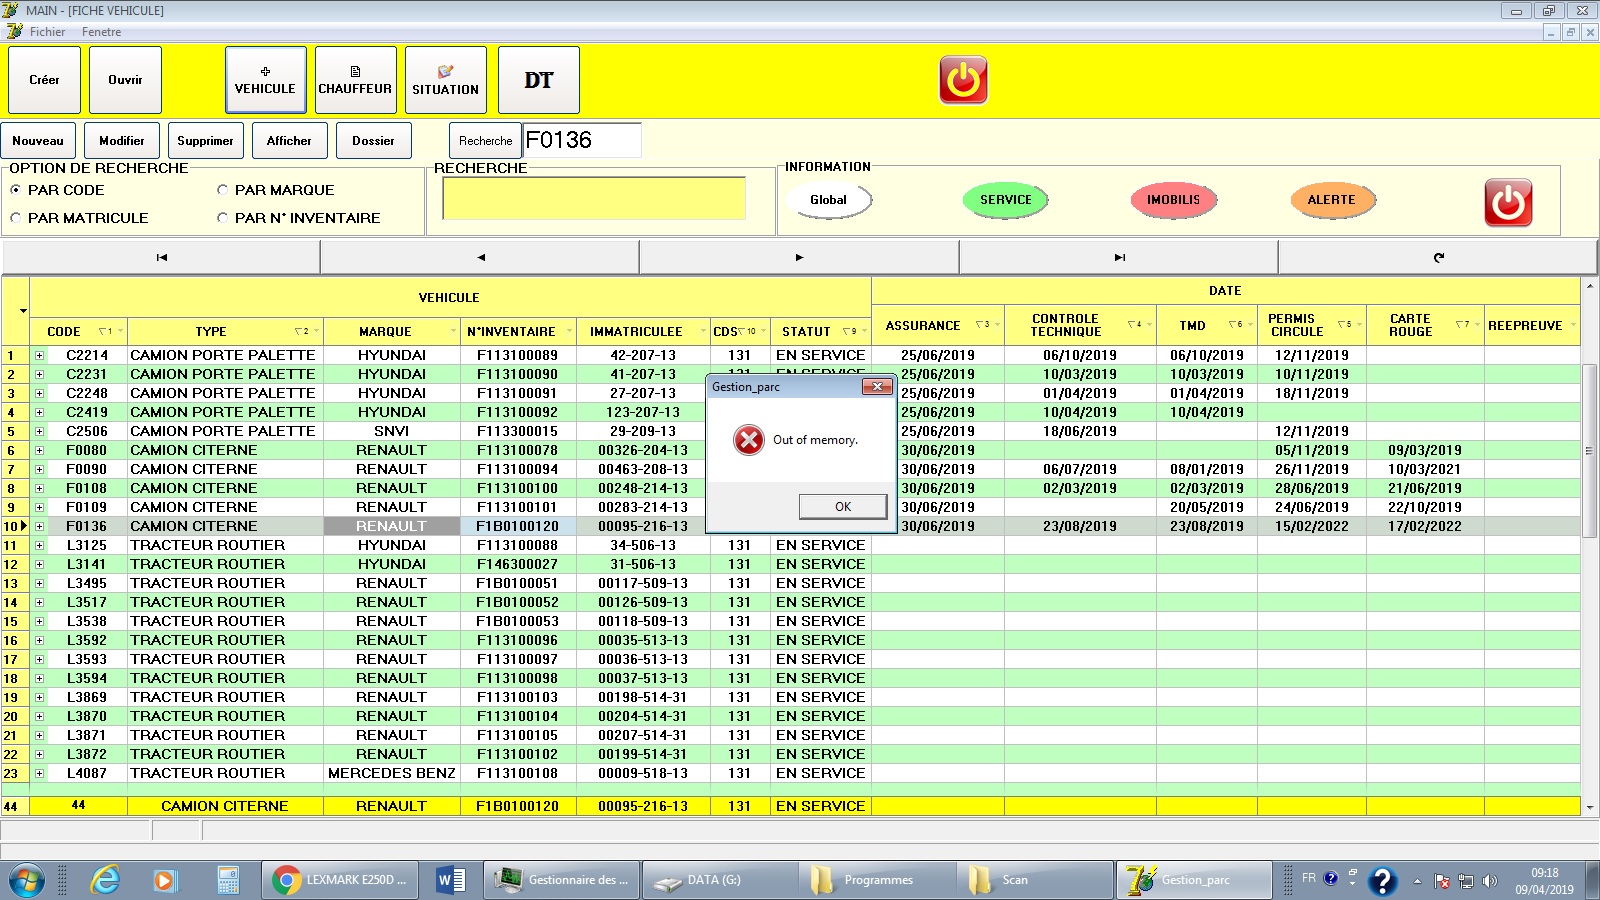Open MARQUE column filter dropdown
This screenshot has height=900, width=1600.
(453, 331)
